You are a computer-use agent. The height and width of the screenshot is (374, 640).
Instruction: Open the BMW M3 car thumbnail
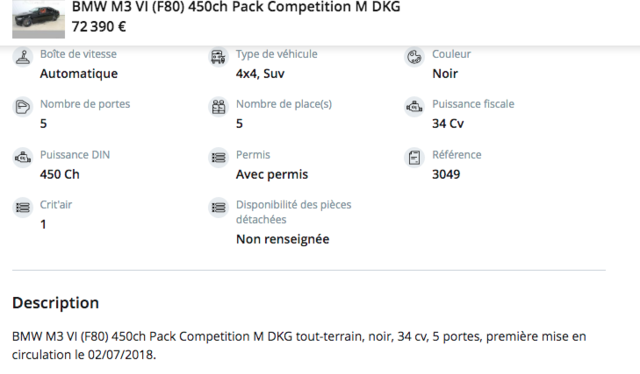[38, 19]
